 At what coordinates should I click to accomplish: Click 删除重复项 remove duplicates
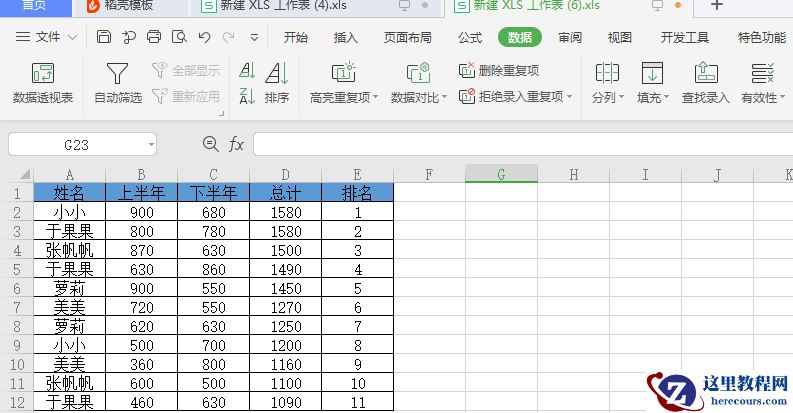point(499,70)
